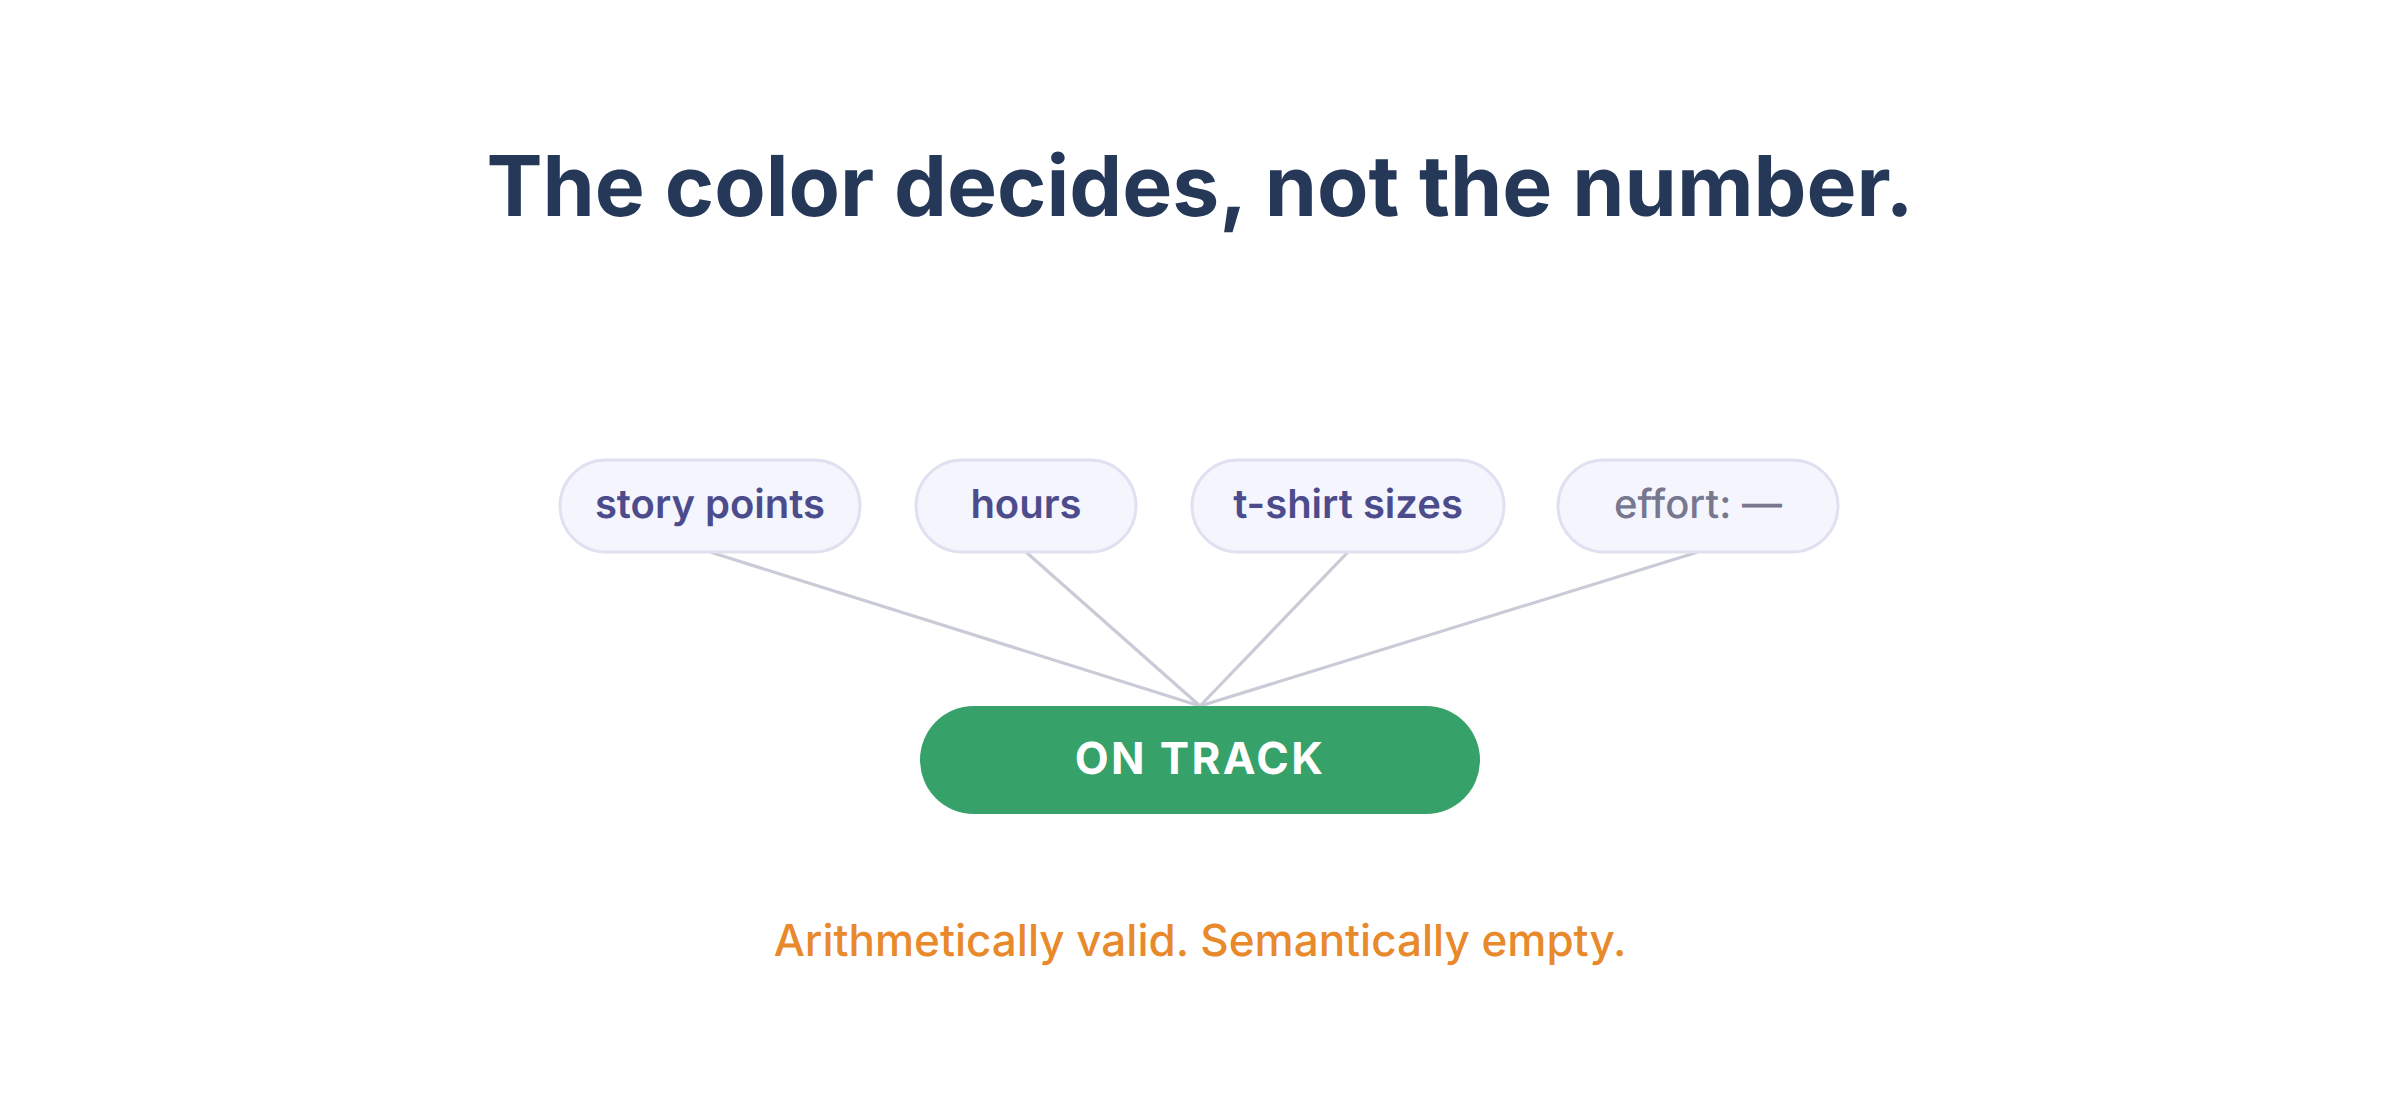Click the connector line from the effort pill
The width and height of the screenshot is (2400, 1100).
[x=1449, y=629]
